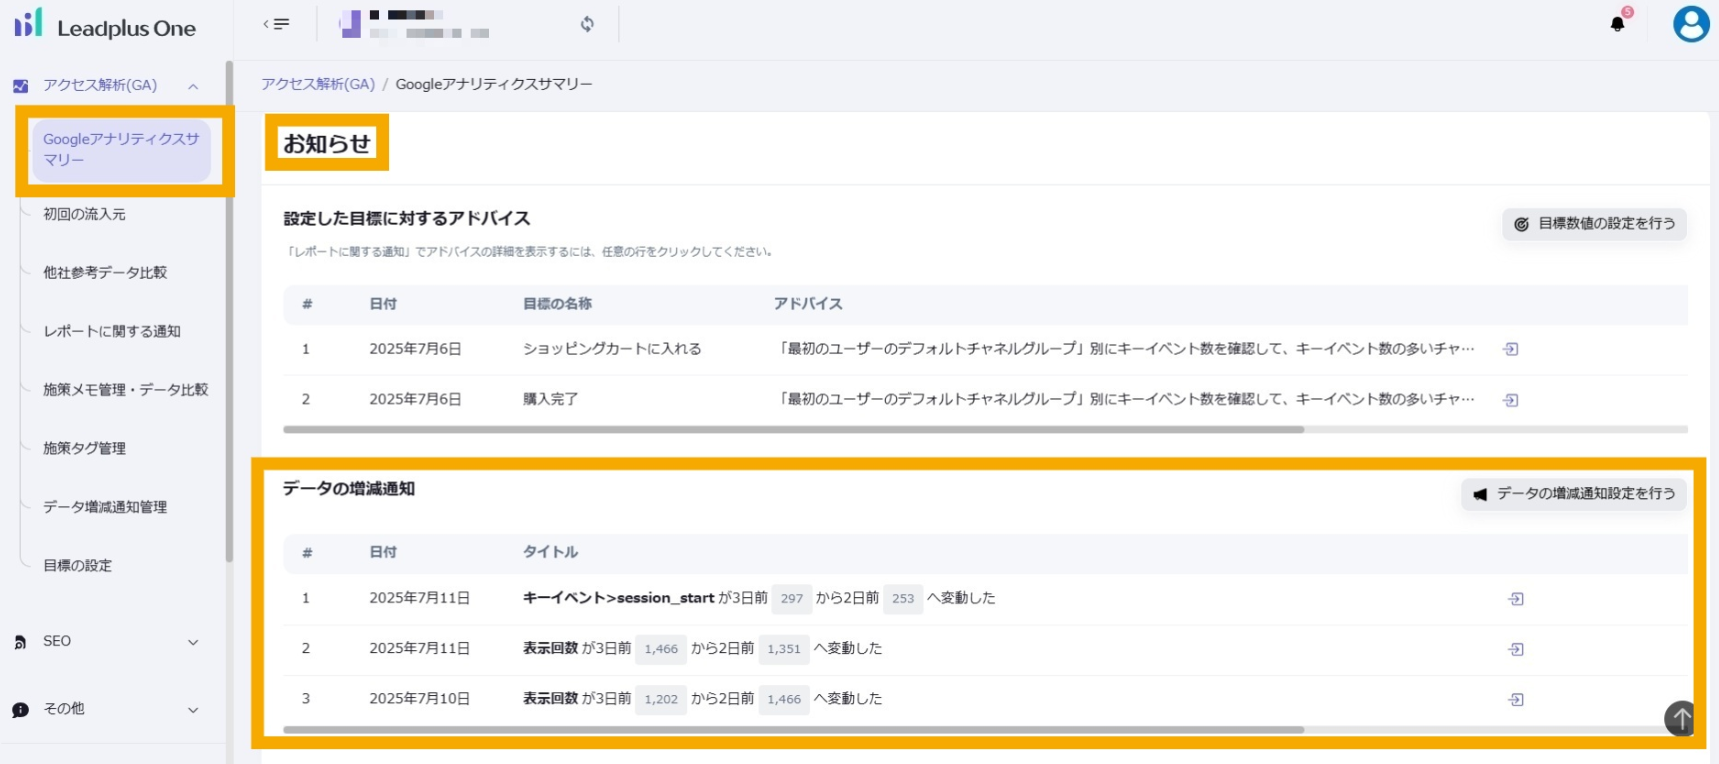Open 他社参考データ比較 menu item
Screen dimensions: 1719x764
tap(105, 273)
